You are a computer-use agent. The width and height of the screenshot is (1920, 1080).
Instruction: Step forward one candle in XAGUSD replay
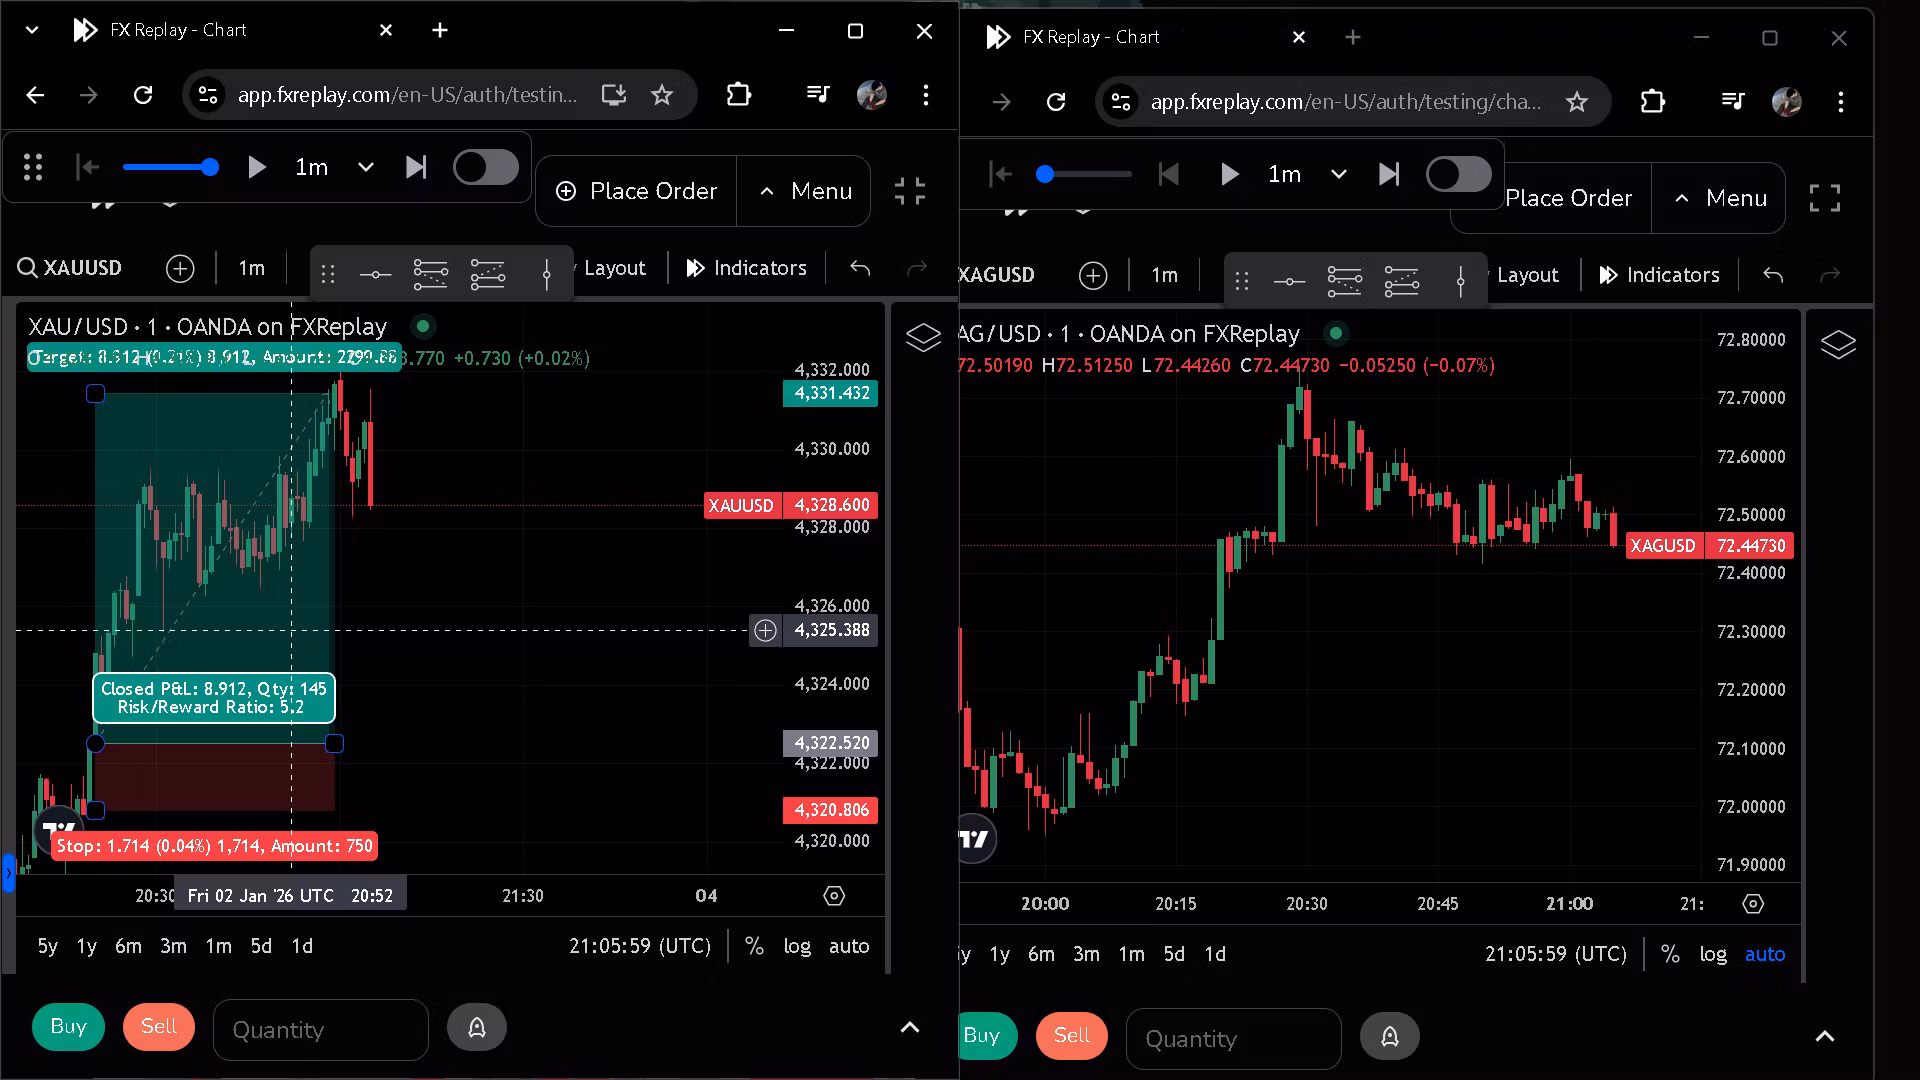[1389, 175]
